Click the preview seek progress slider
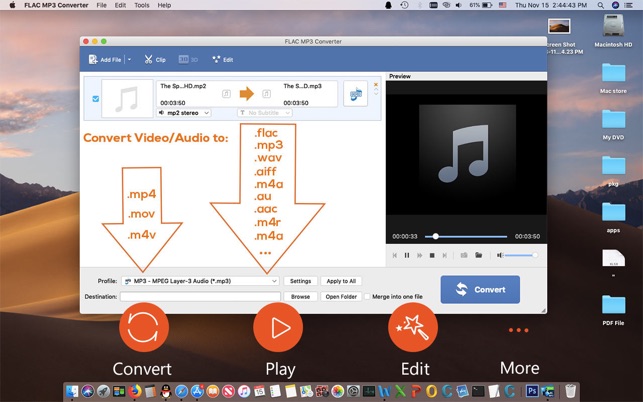 point(470,236)
